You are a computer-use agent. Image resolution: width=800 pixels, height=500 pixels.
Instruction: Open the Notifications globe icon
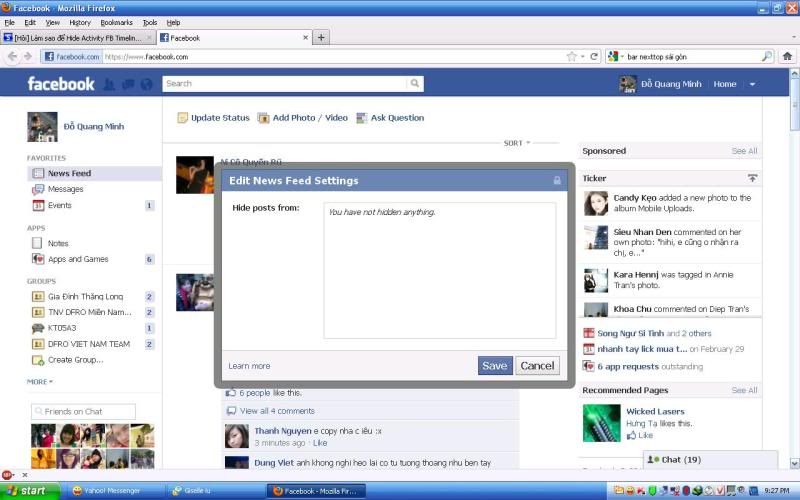pos(146,84)
